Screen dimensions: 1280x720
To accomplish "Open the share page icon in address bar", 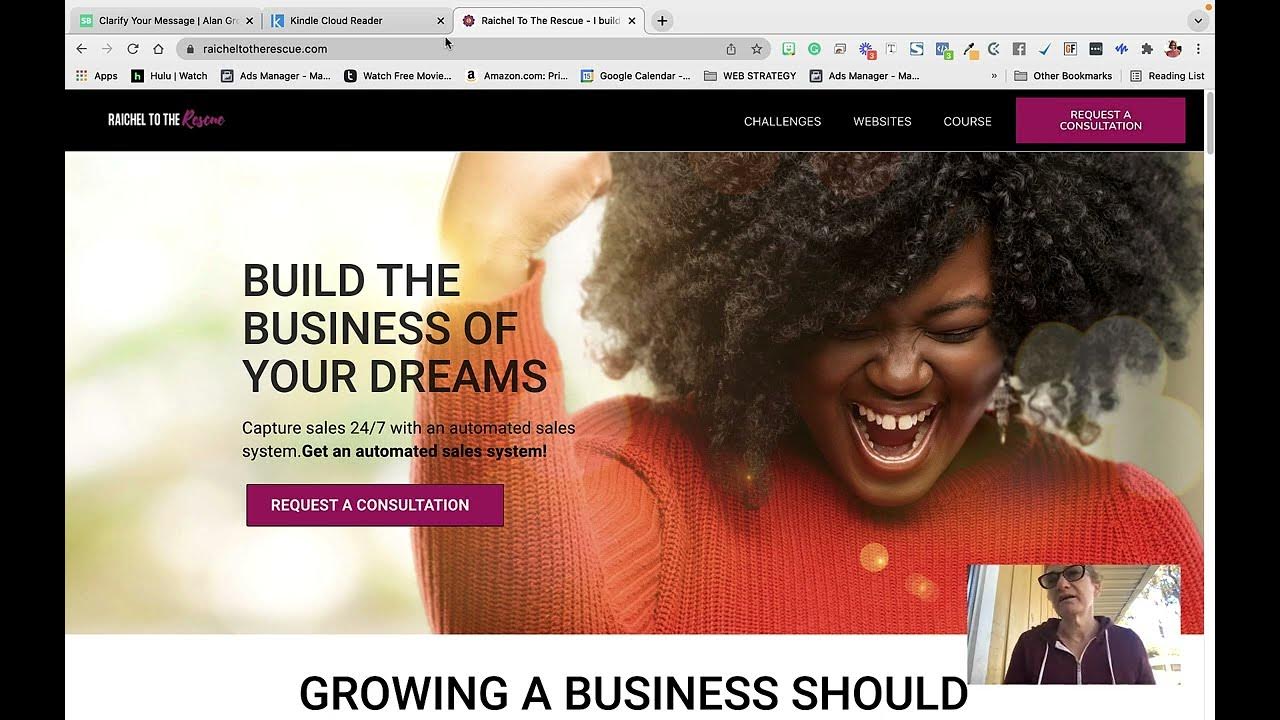I will coord(731,49).
